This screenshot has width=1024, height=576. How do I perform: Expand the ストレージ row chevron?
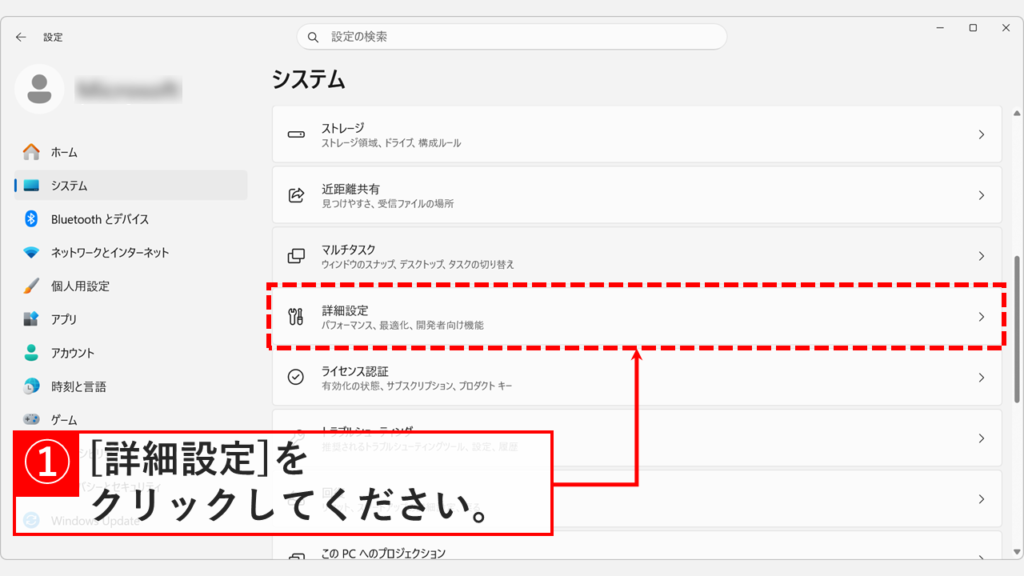[981, 135]
